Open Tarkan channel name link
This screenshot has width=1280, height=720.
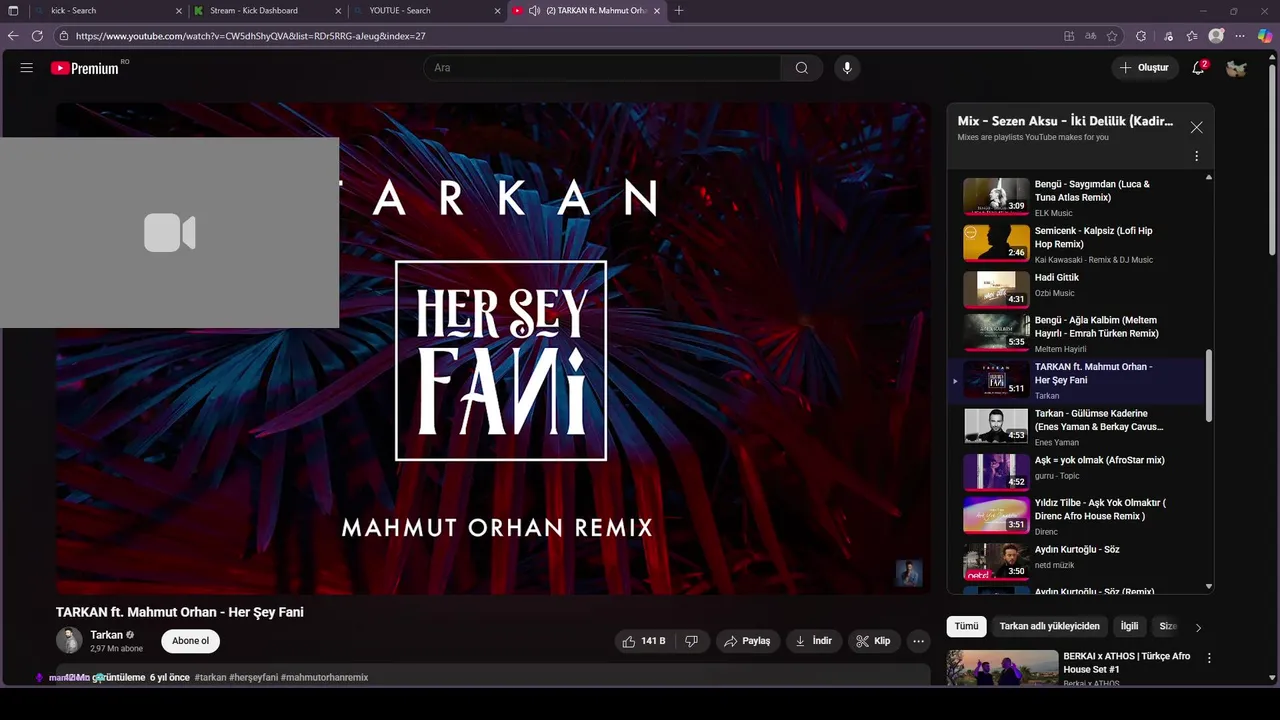point(106,635)
